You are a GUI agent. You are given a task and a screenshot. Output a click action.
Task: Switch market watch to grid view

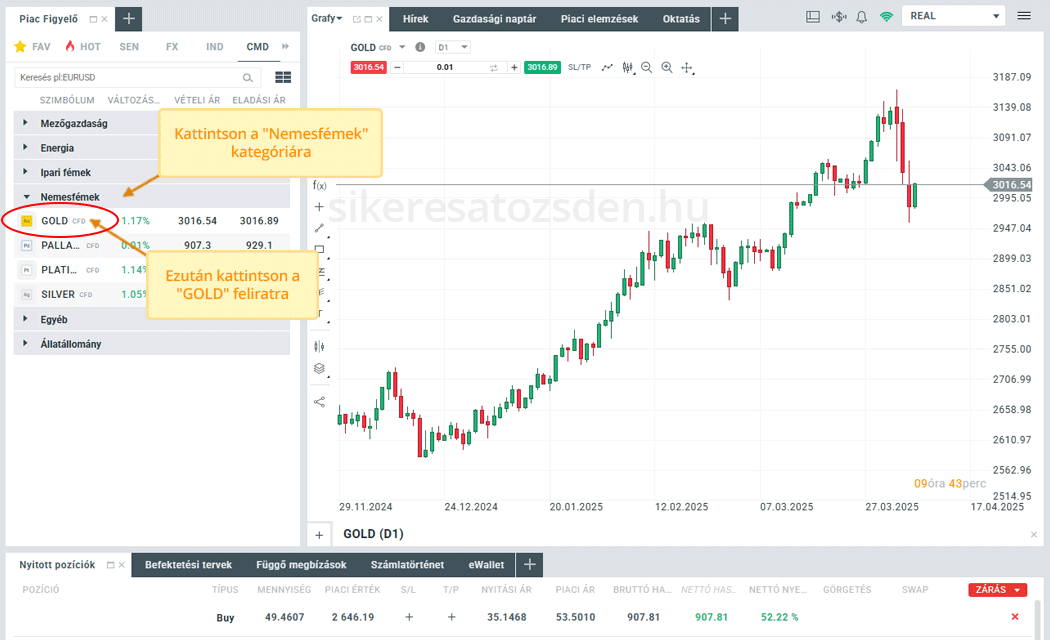(x=282, y=77)
